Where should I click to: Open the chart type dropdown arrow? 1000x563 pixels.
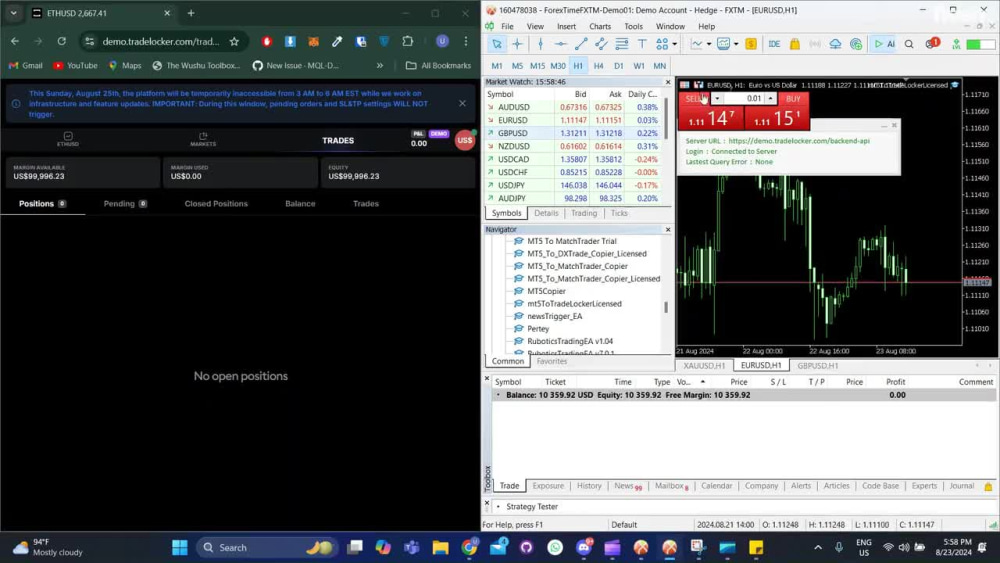[x=709, y=44]
